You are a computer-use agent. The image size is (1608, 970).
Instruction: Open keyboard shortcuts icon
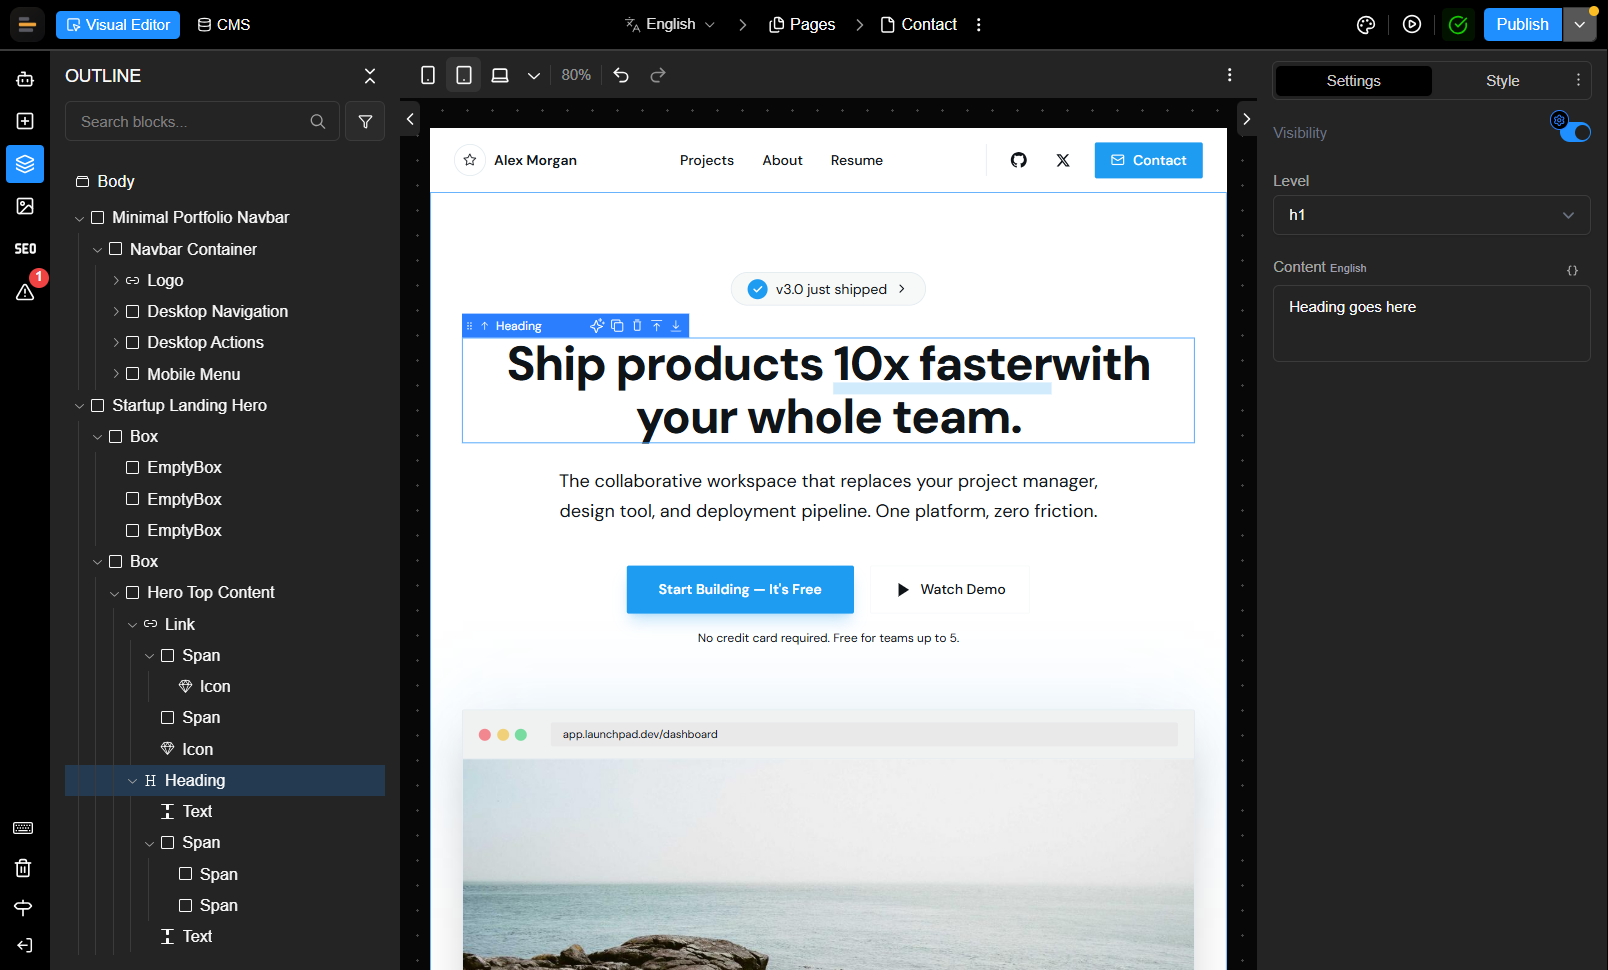[23, 828]
